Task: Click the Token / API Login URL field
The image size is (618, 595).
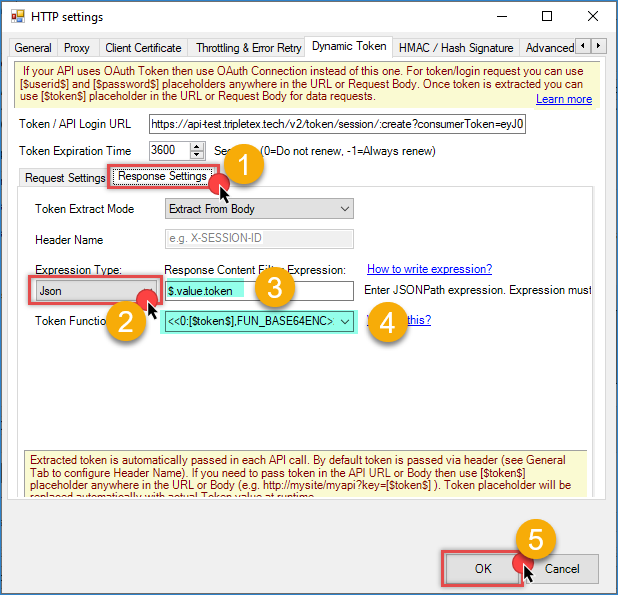Action: pos(337,125)
